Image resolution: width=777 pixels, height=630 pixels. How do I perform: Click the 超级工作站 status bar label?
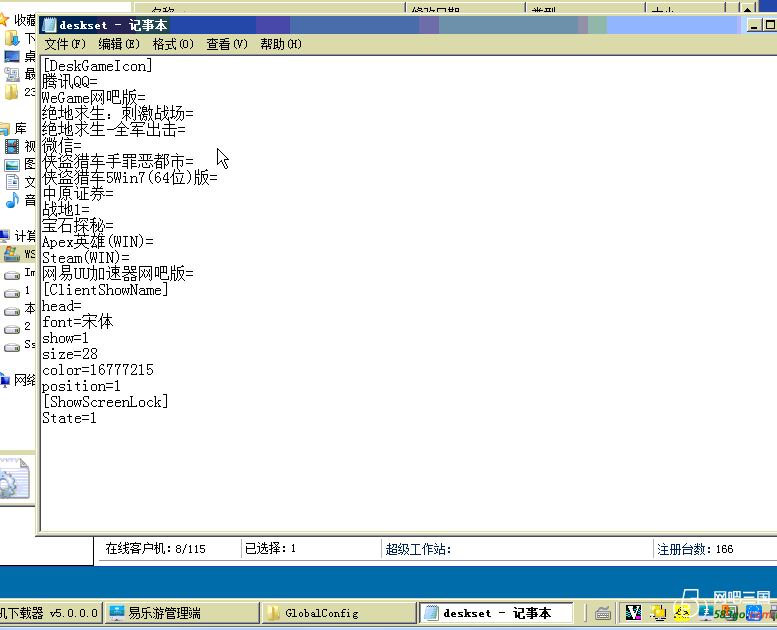point(418,549)
